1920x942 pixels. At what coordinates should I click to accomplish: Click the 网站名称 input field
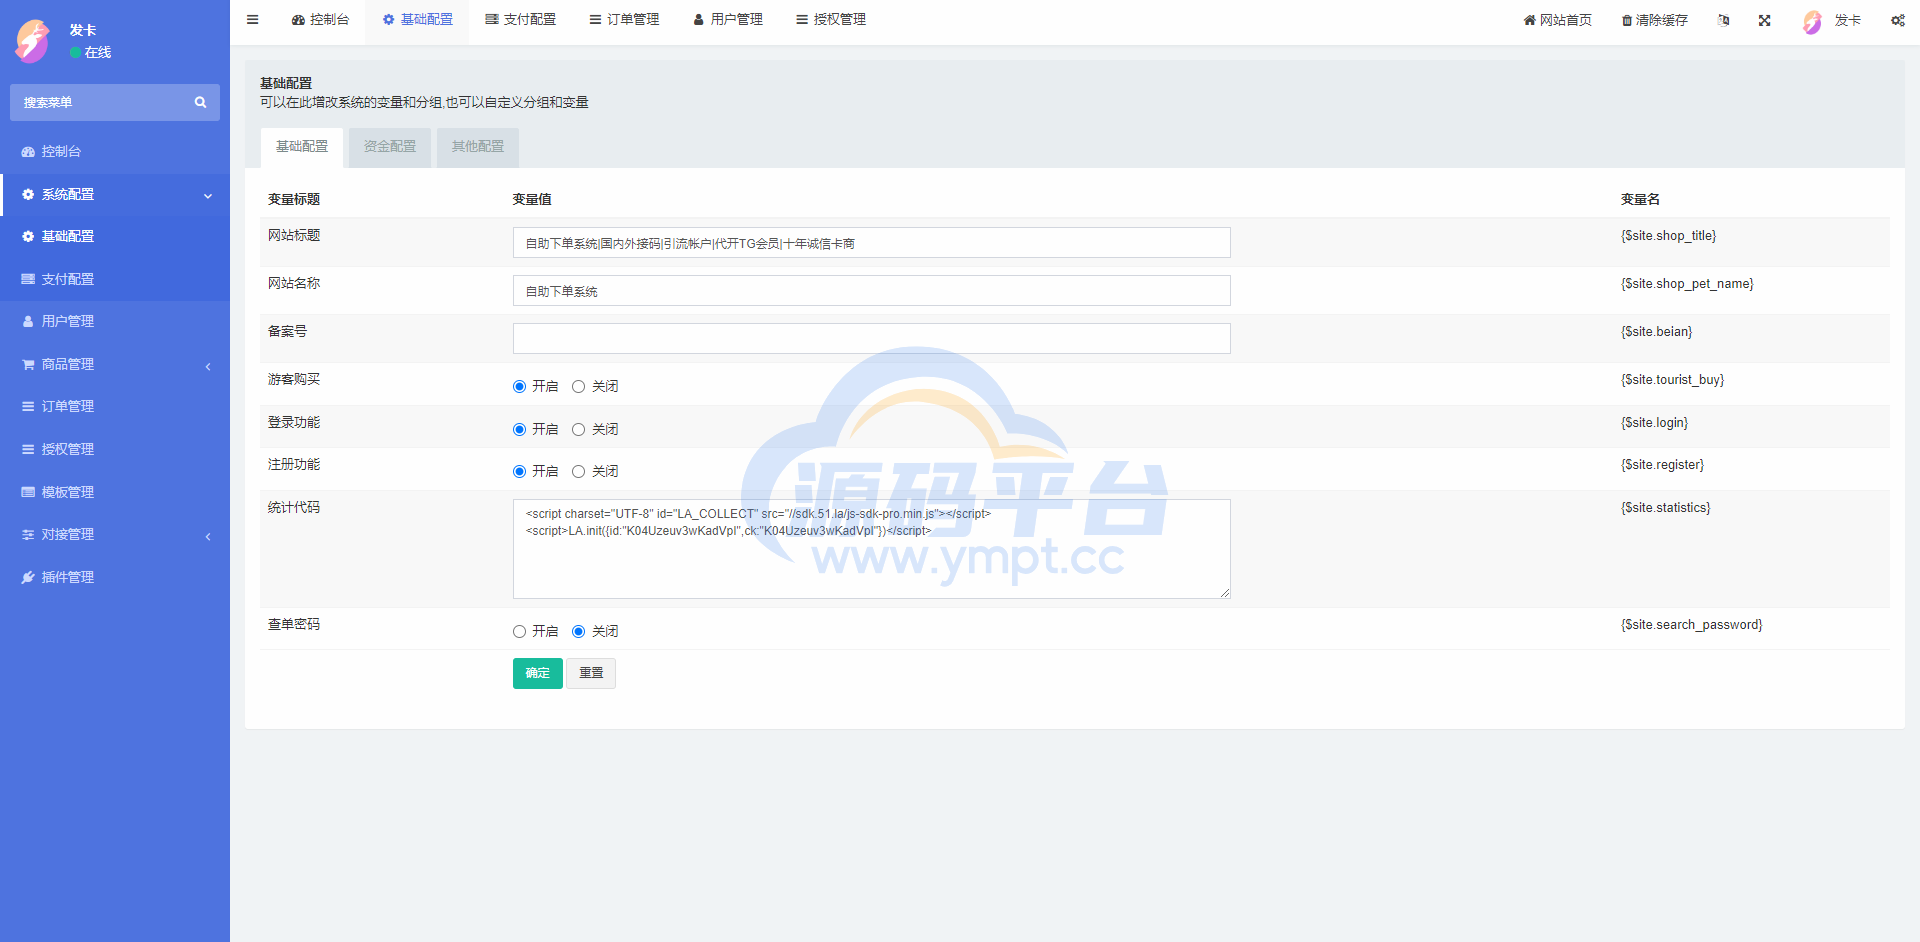pos(872,291)
